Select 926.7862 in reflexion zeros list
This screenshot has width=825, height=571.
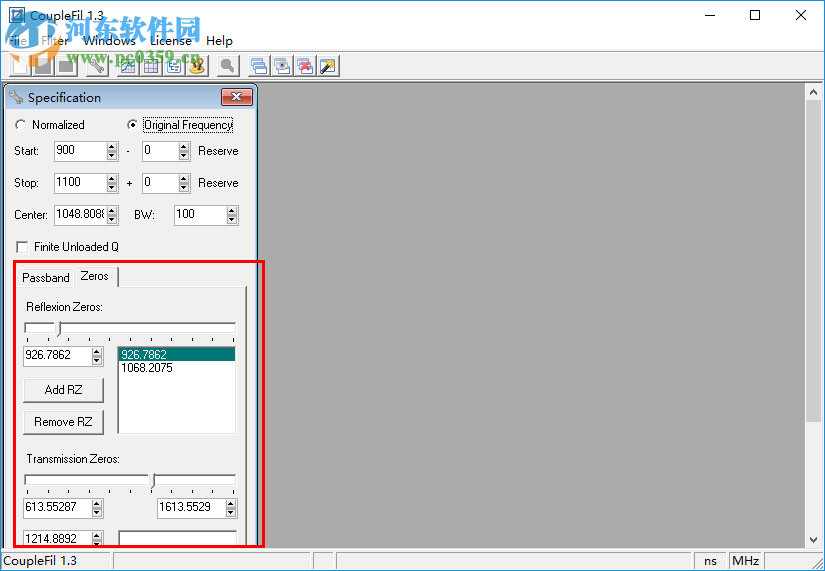click(x=177, y=355)
